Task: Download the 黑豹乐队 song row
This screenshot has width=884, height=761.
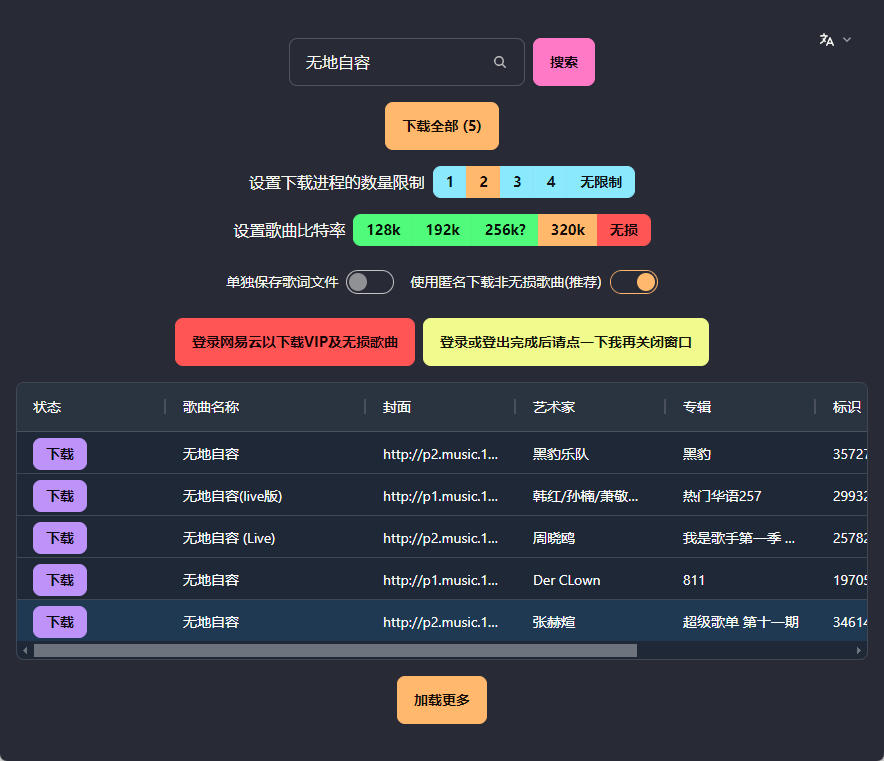Action: coord(60,454)
